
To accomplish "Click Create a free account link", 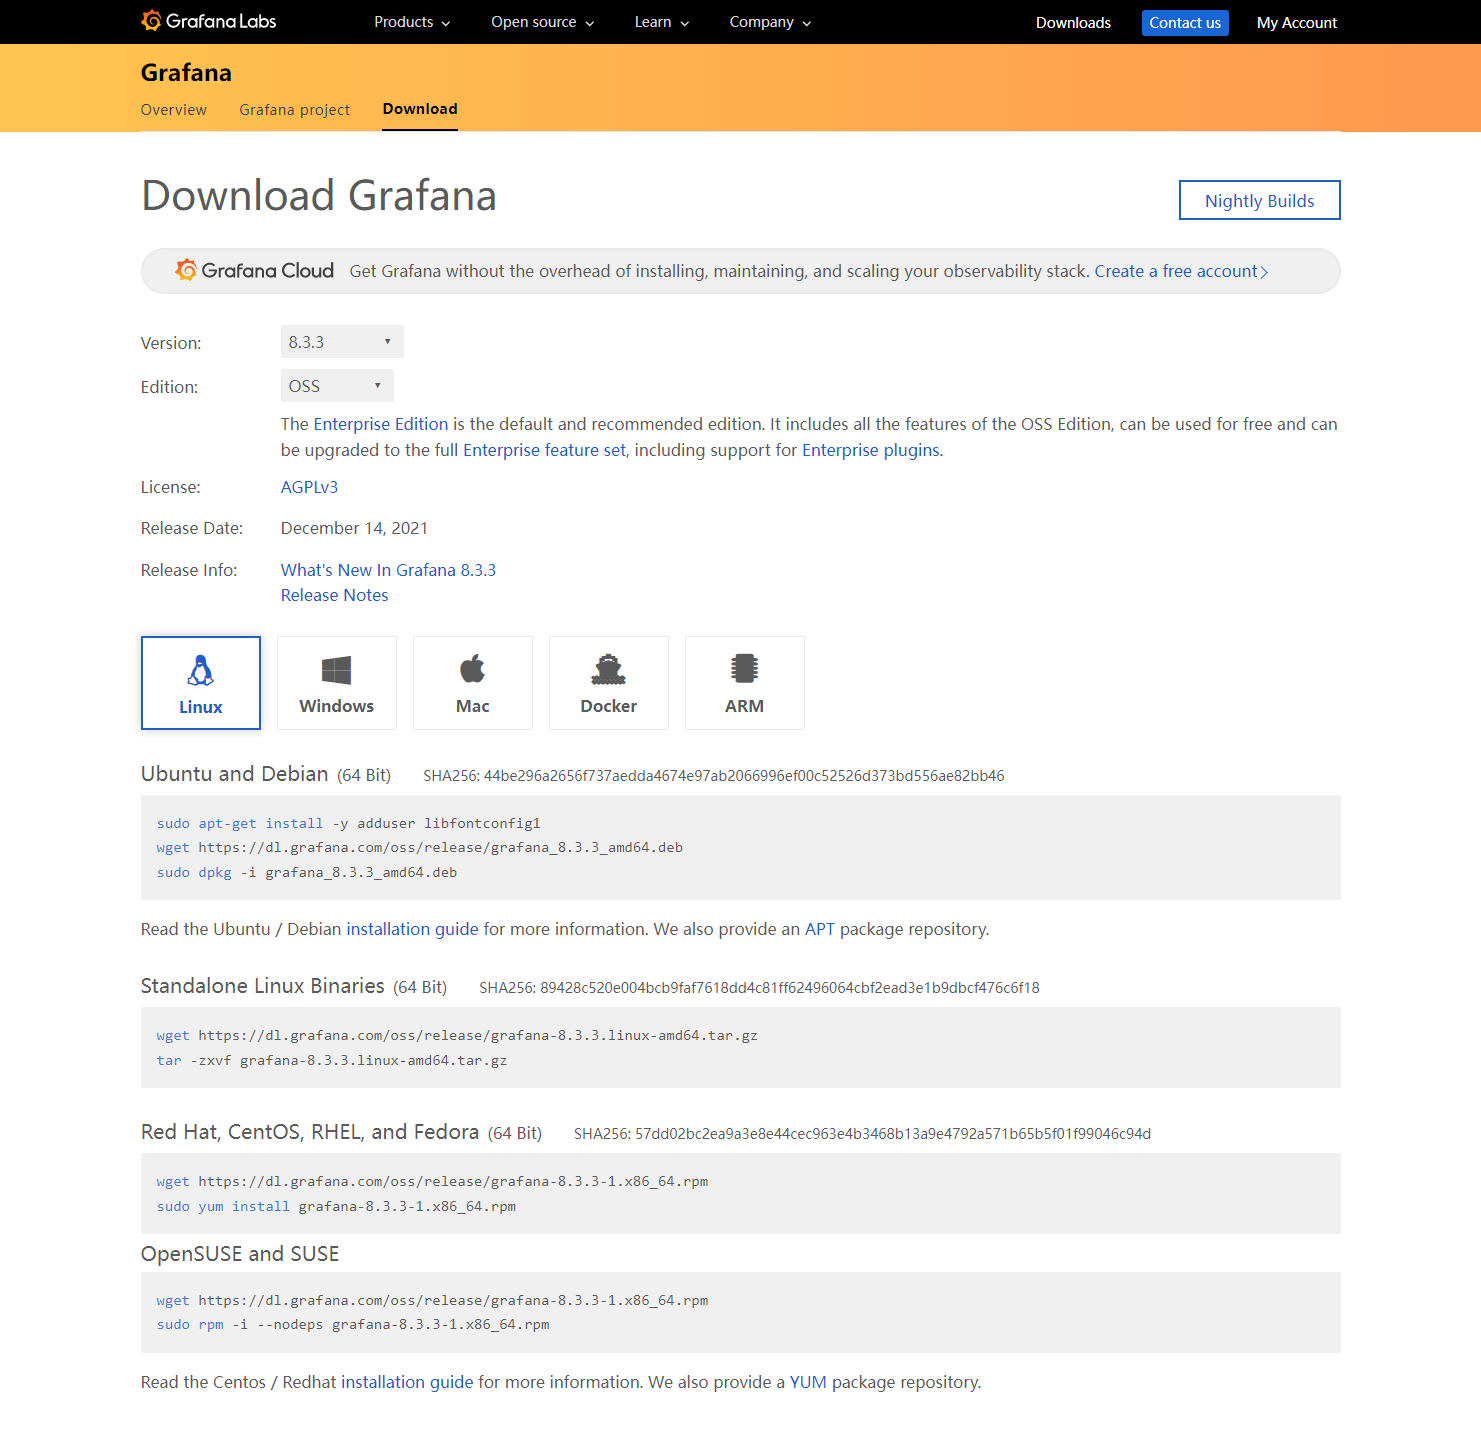I will click(1181, 271).
